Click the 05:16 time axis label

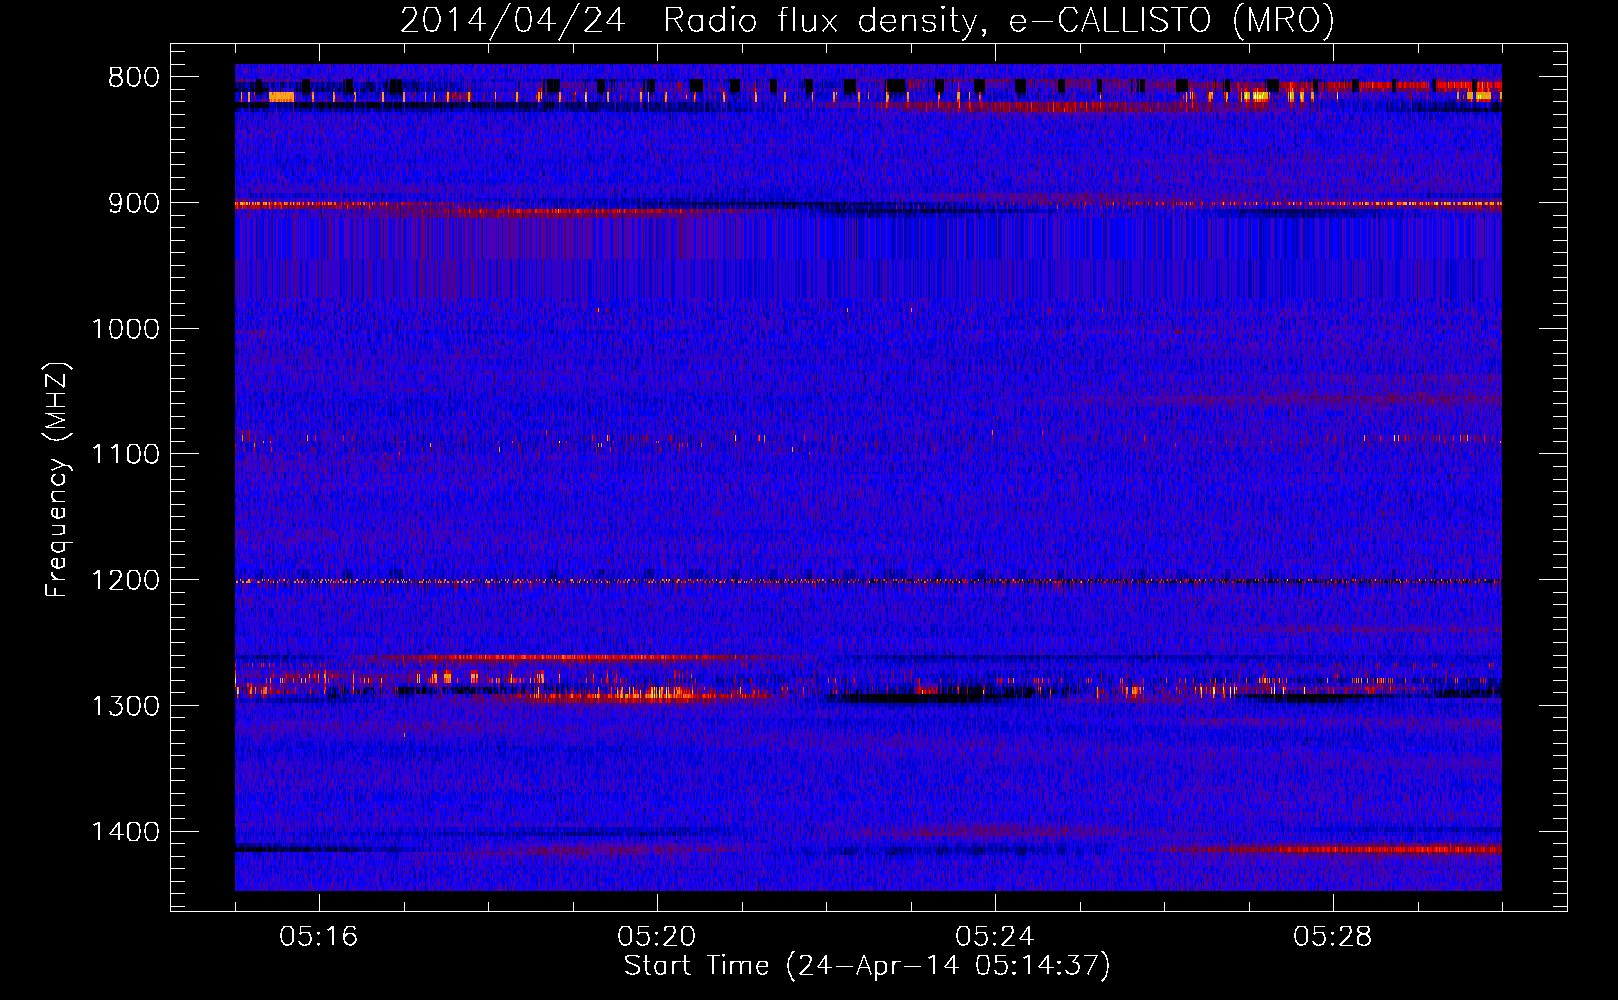[x=318, y=937]
